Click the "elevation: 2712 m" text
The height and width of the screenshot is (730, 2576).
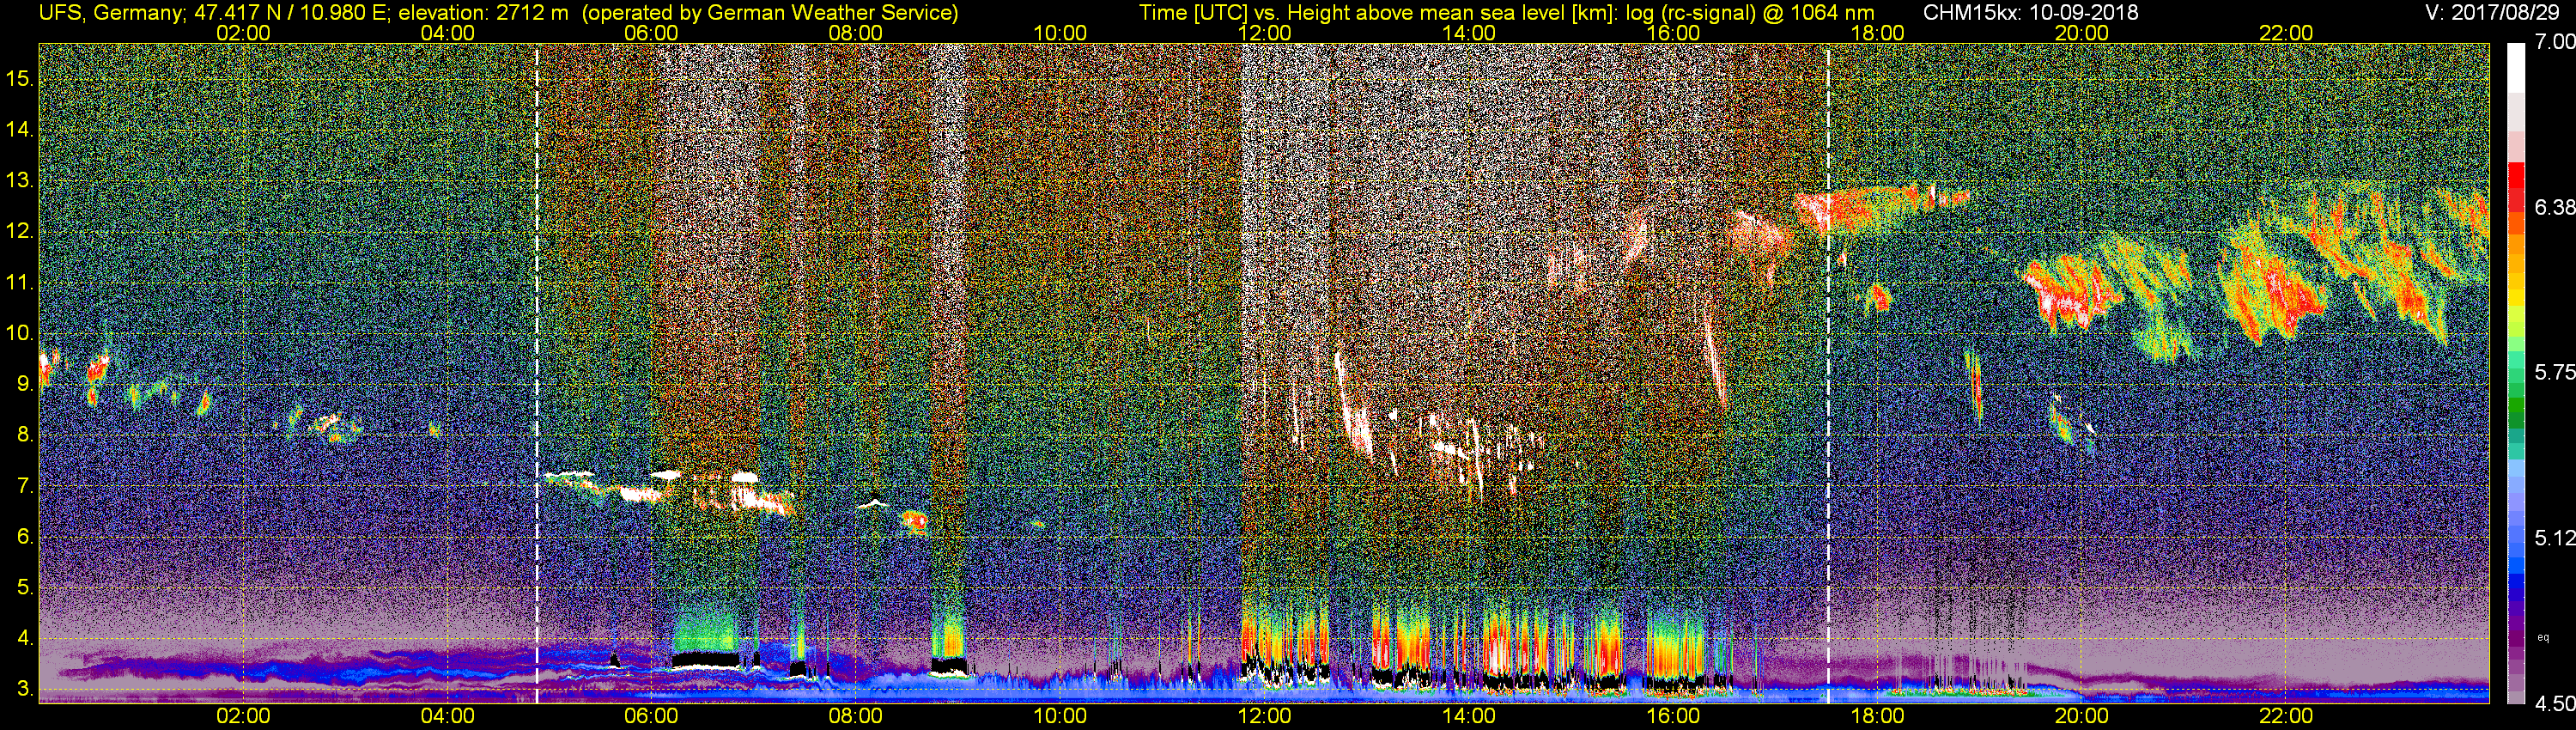coord(485,13)
